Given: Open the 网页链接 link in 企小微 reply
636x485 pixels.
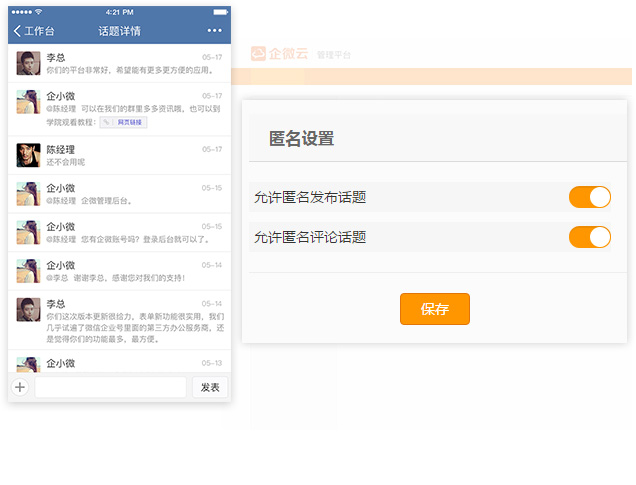Looking at the screenshot, I should click(124, 122).
